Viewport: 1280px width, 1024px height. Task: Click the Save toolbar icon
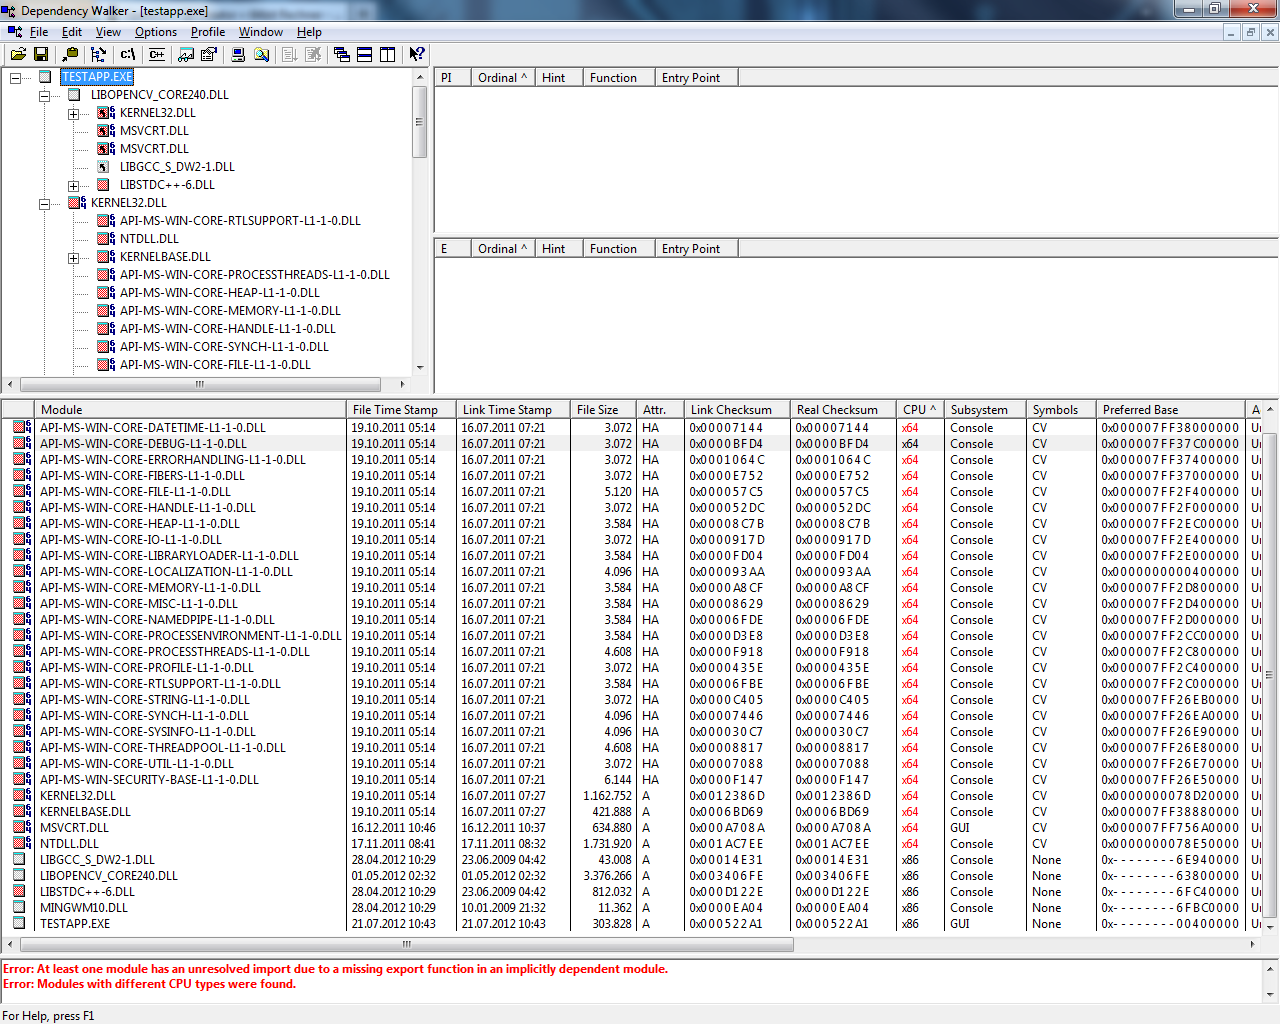point(41,54)
